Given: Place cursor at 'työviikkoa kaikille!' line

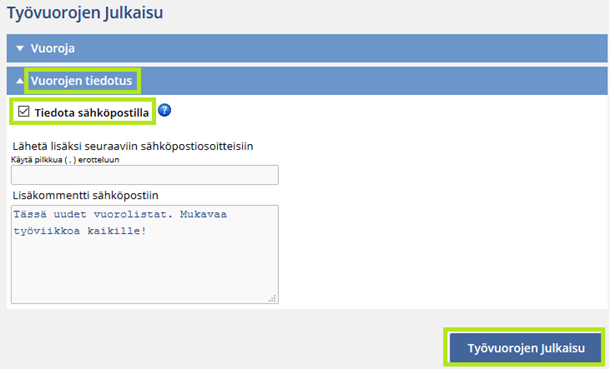Looking at the screenshot, I should tap(80, 231).
